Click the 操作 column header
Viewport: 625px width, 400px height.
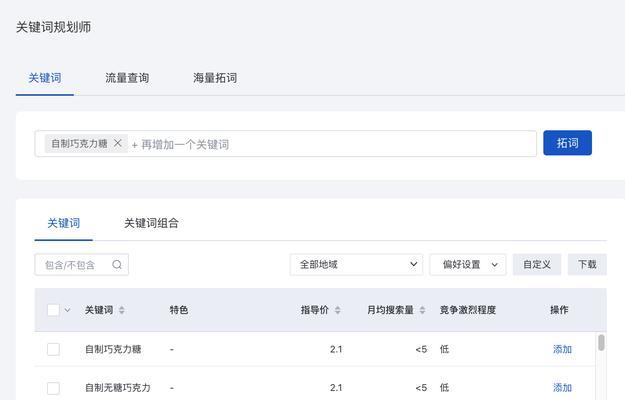click(559, 310)
